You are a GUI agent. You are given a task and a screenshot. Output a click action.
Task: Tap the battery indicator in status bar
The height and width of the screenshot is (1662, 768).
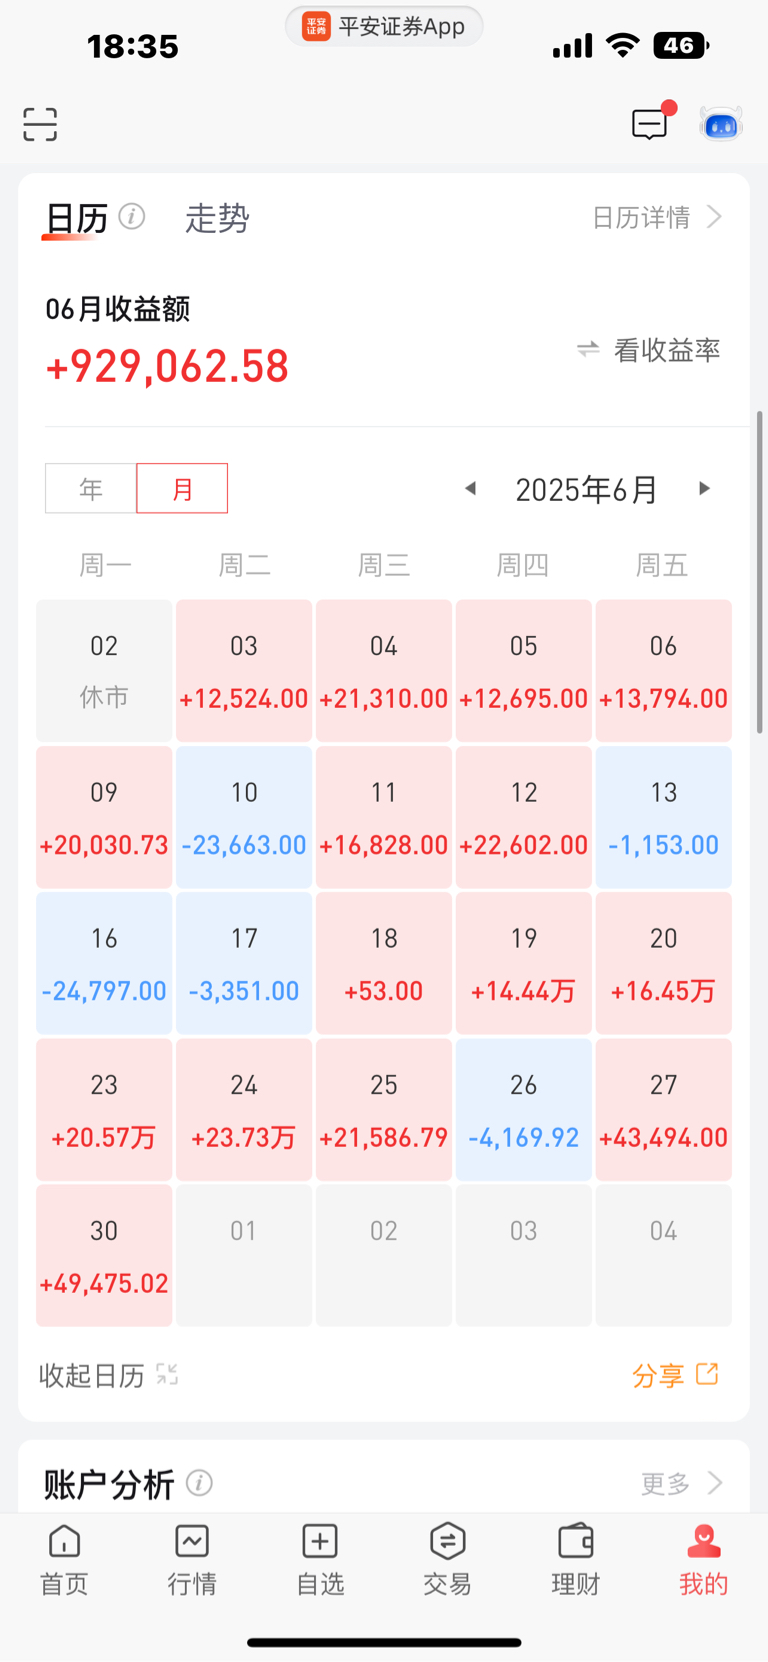coord(680,45)
